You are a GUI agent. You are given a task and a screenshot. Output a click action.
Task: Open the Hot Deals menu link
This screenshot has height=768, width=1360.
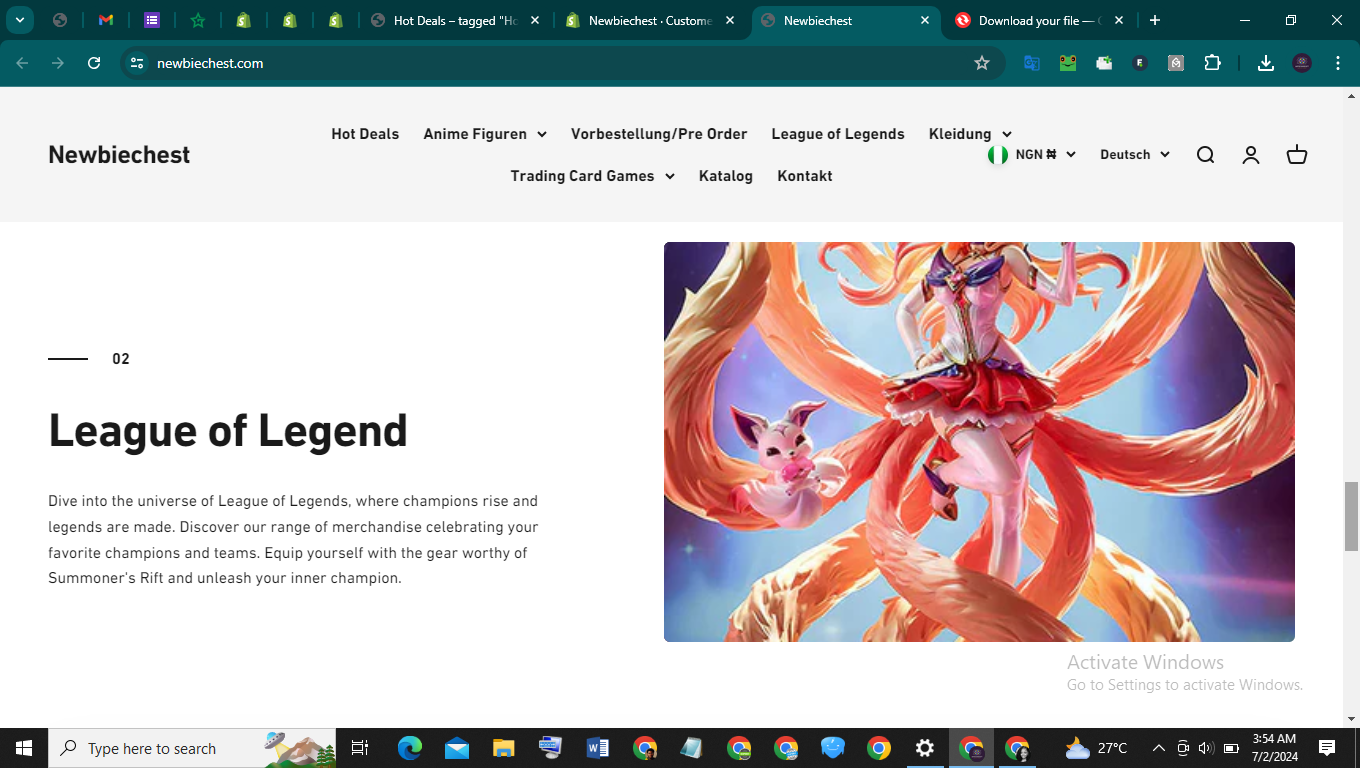point(365,134)
